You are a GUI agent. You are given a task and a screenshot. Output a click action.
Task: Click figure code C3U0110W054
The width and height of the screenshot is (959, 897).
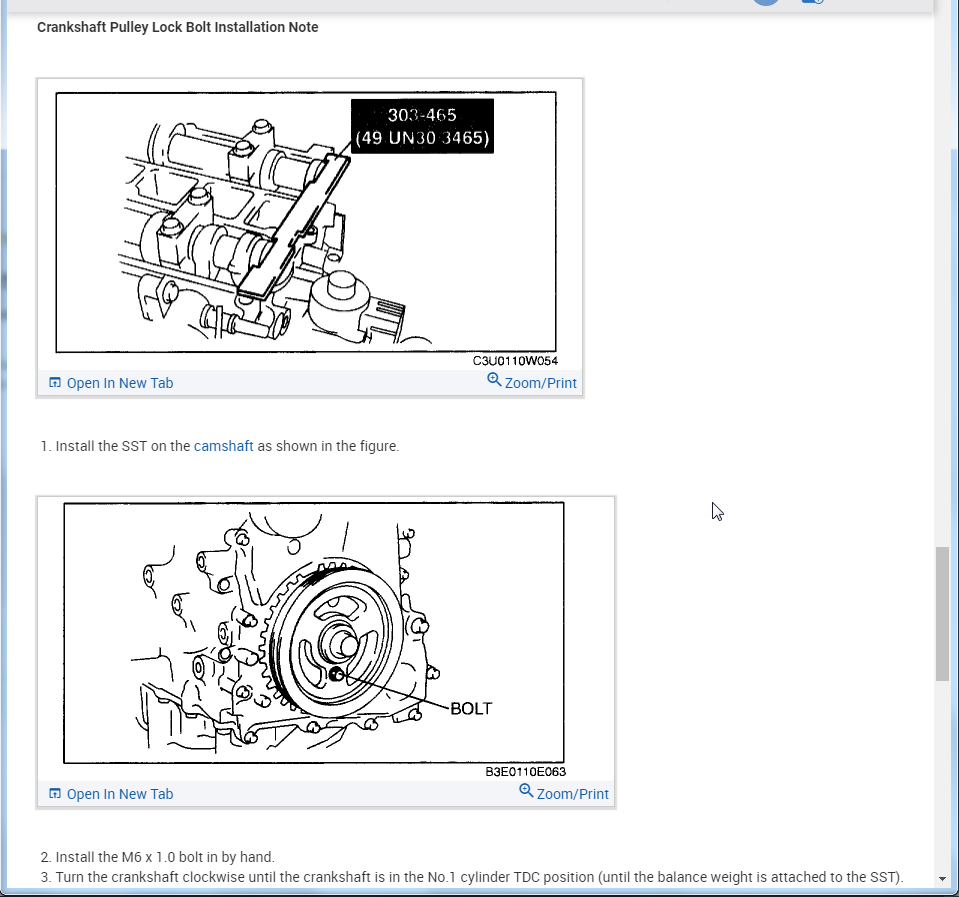pos(515,361)
